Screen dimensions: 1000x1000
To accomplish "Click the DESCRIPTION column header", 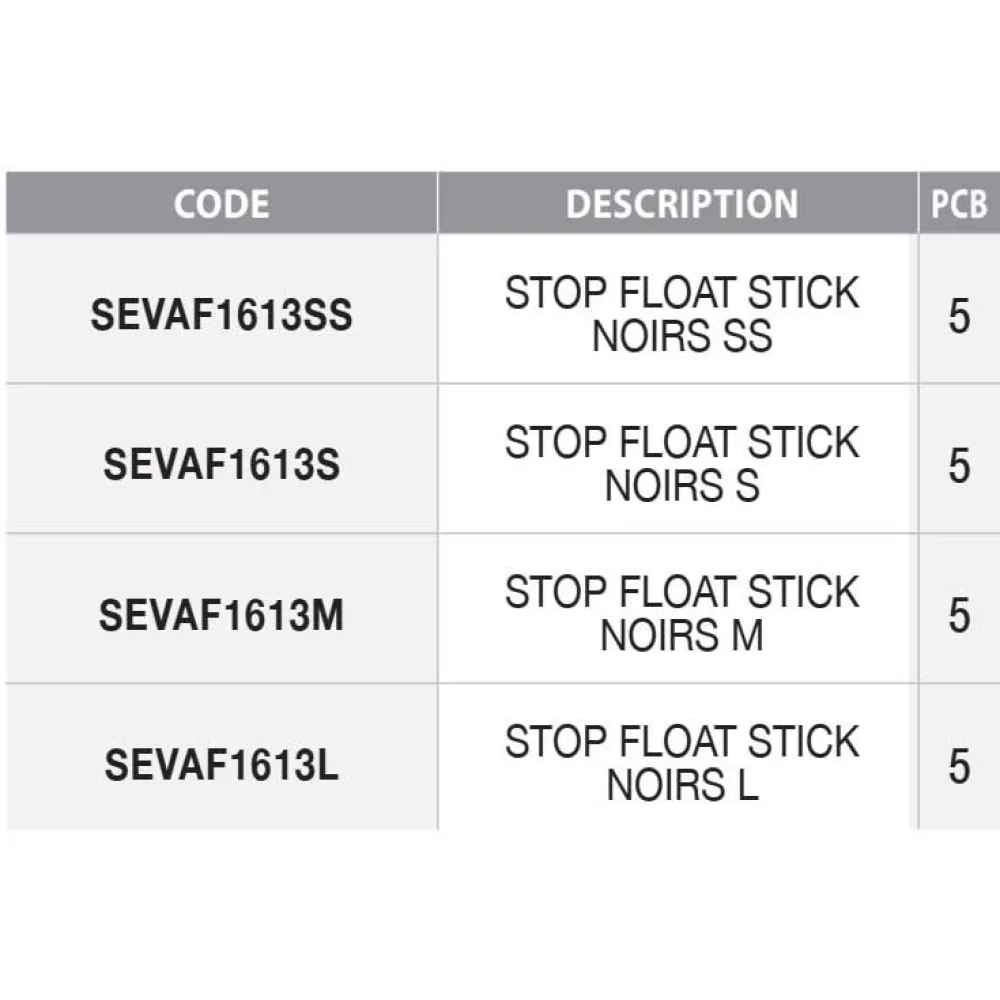I will click(x=682, y=204).
